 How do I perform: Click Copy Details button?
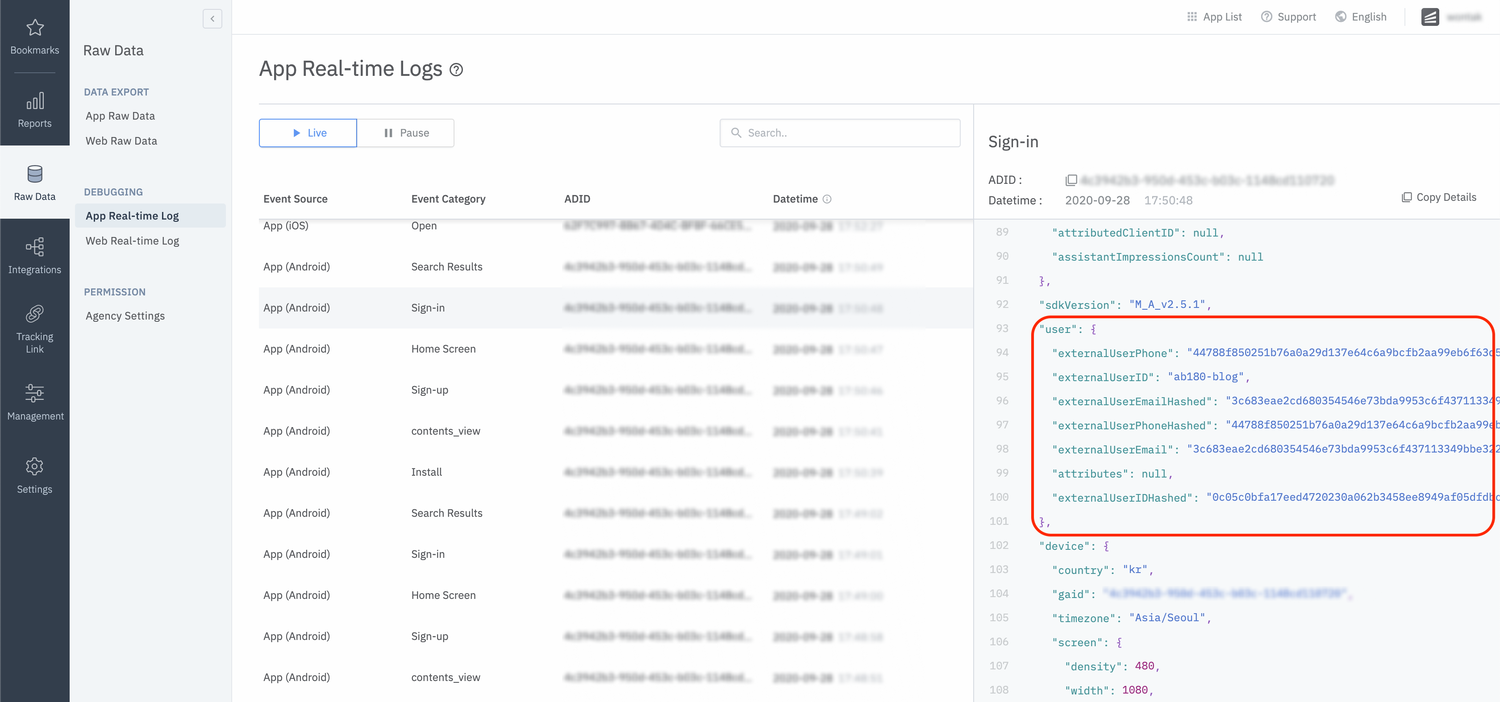pos(1439,197)
